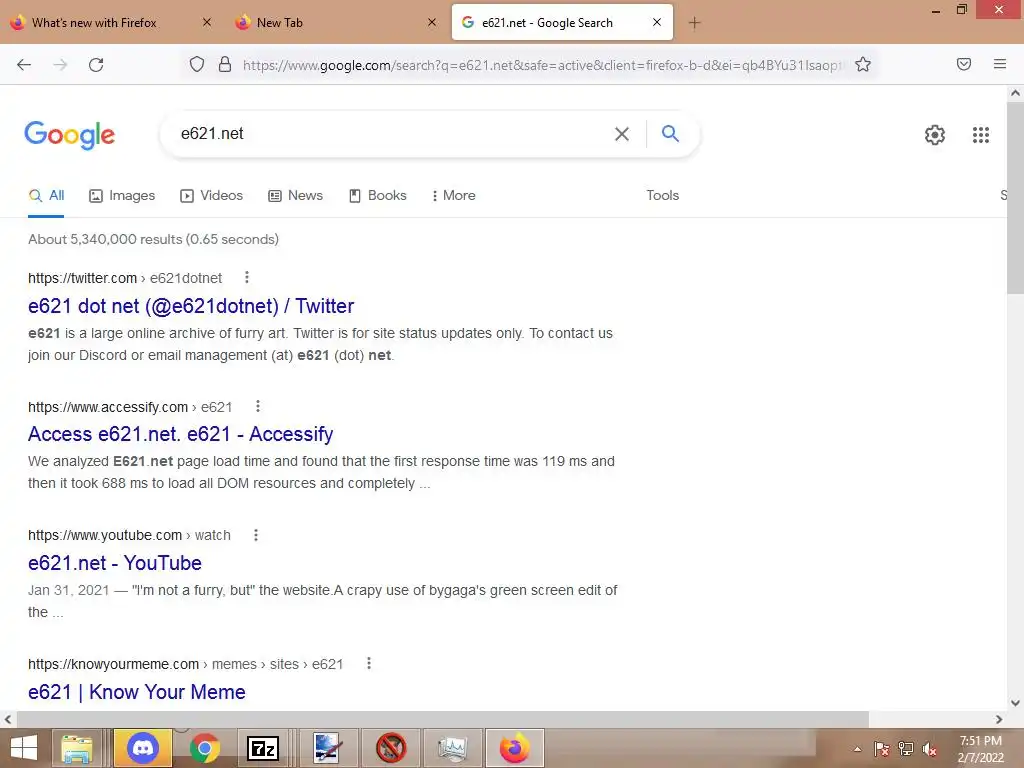Launch Google Chrome from the taskbar

(x=204, y=748)
